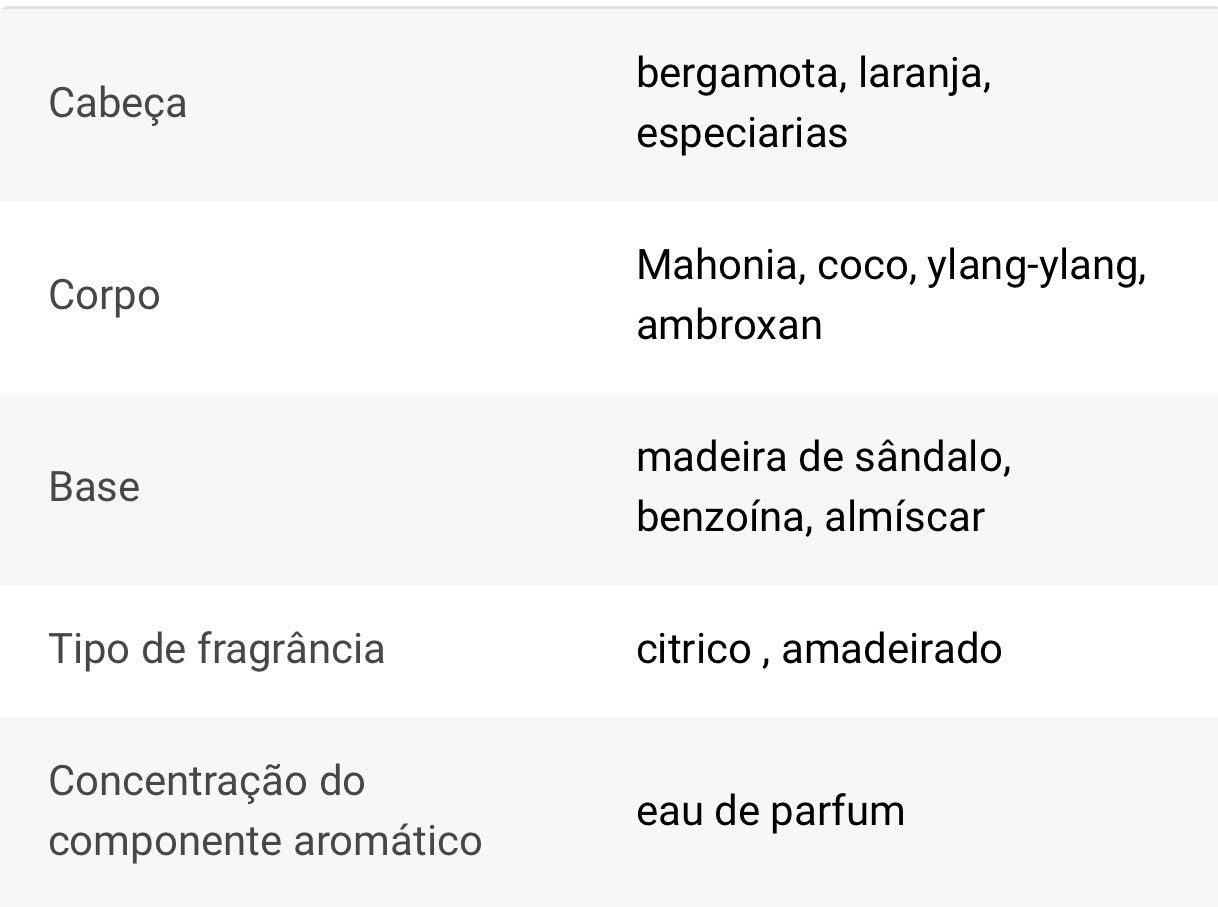Click the word almíscar
1218x907 pixels.
[x=904, y=517]
